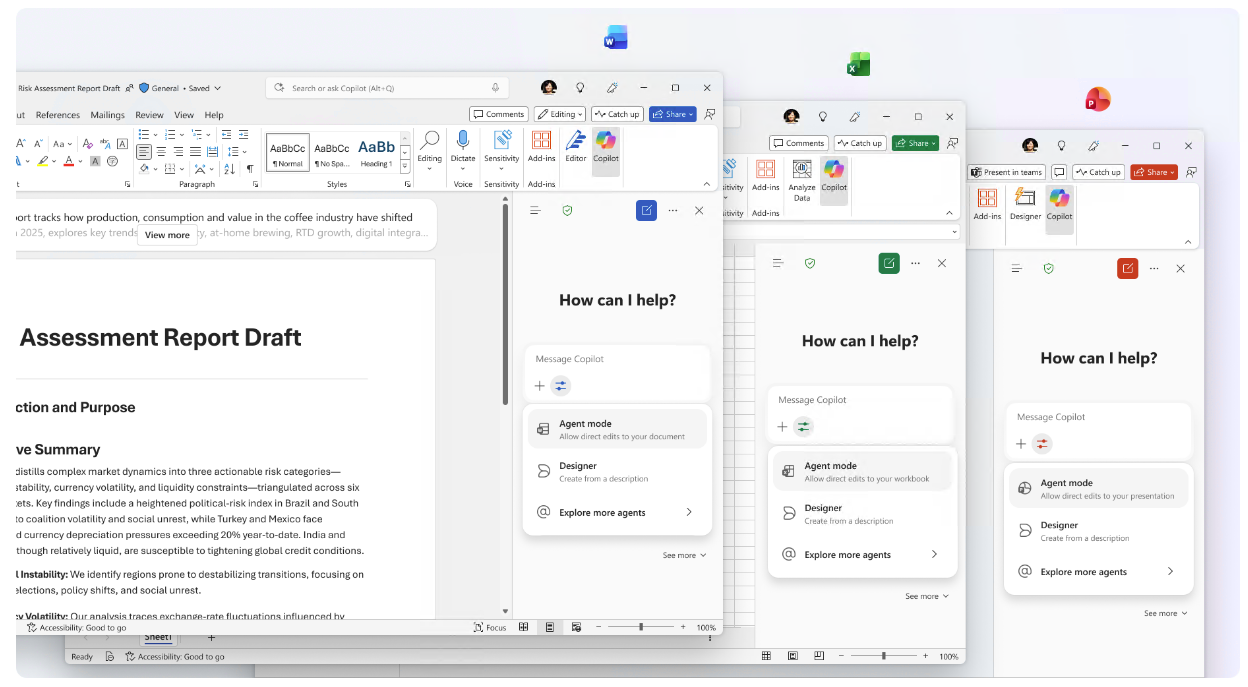Open the Mailings ribbon tab
The width and height of the screenshot is (1248, 687).
(108, 115)
